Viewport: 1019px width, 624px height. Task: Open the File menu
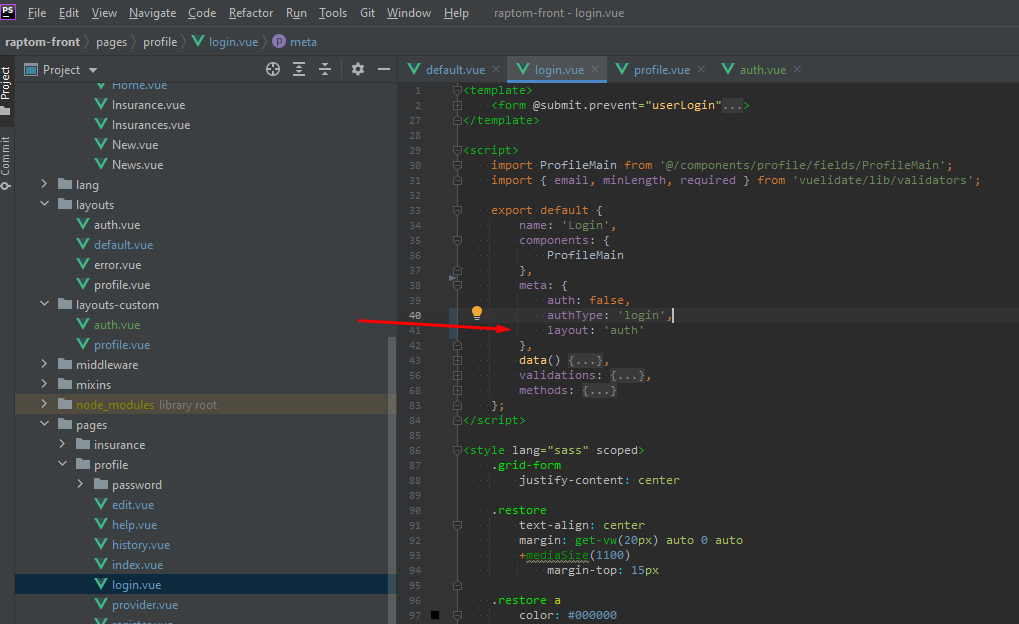tap(36, 13)
